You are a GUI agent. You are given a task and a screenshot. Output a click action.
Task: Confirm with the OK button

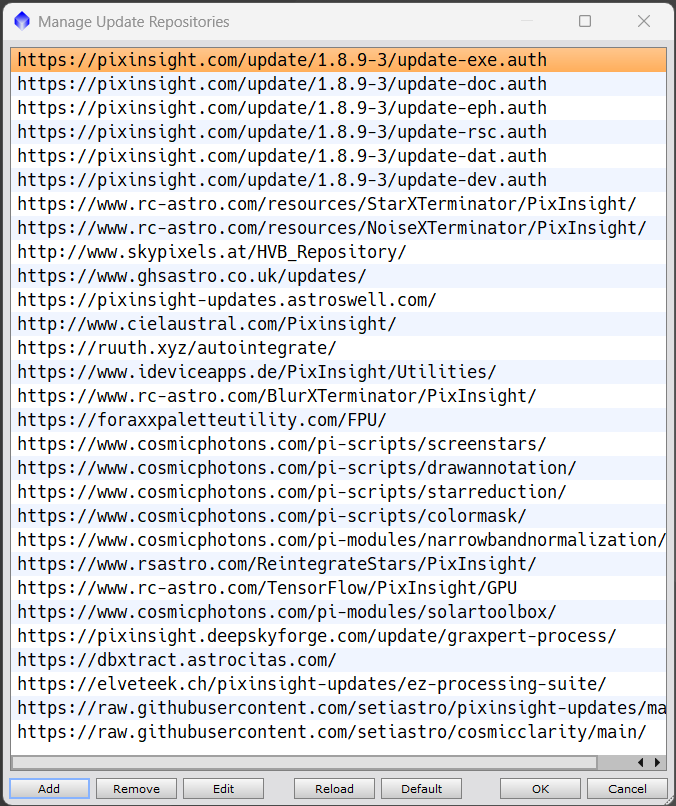point(540,789)
